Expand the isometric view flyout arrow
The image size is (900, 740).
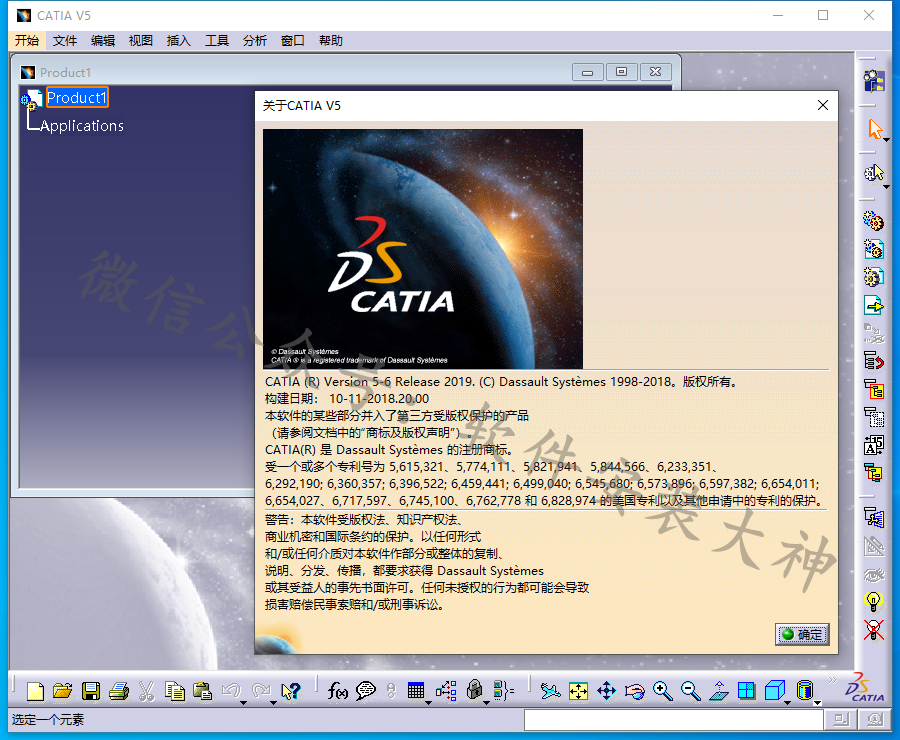click(x=788, y=703)
